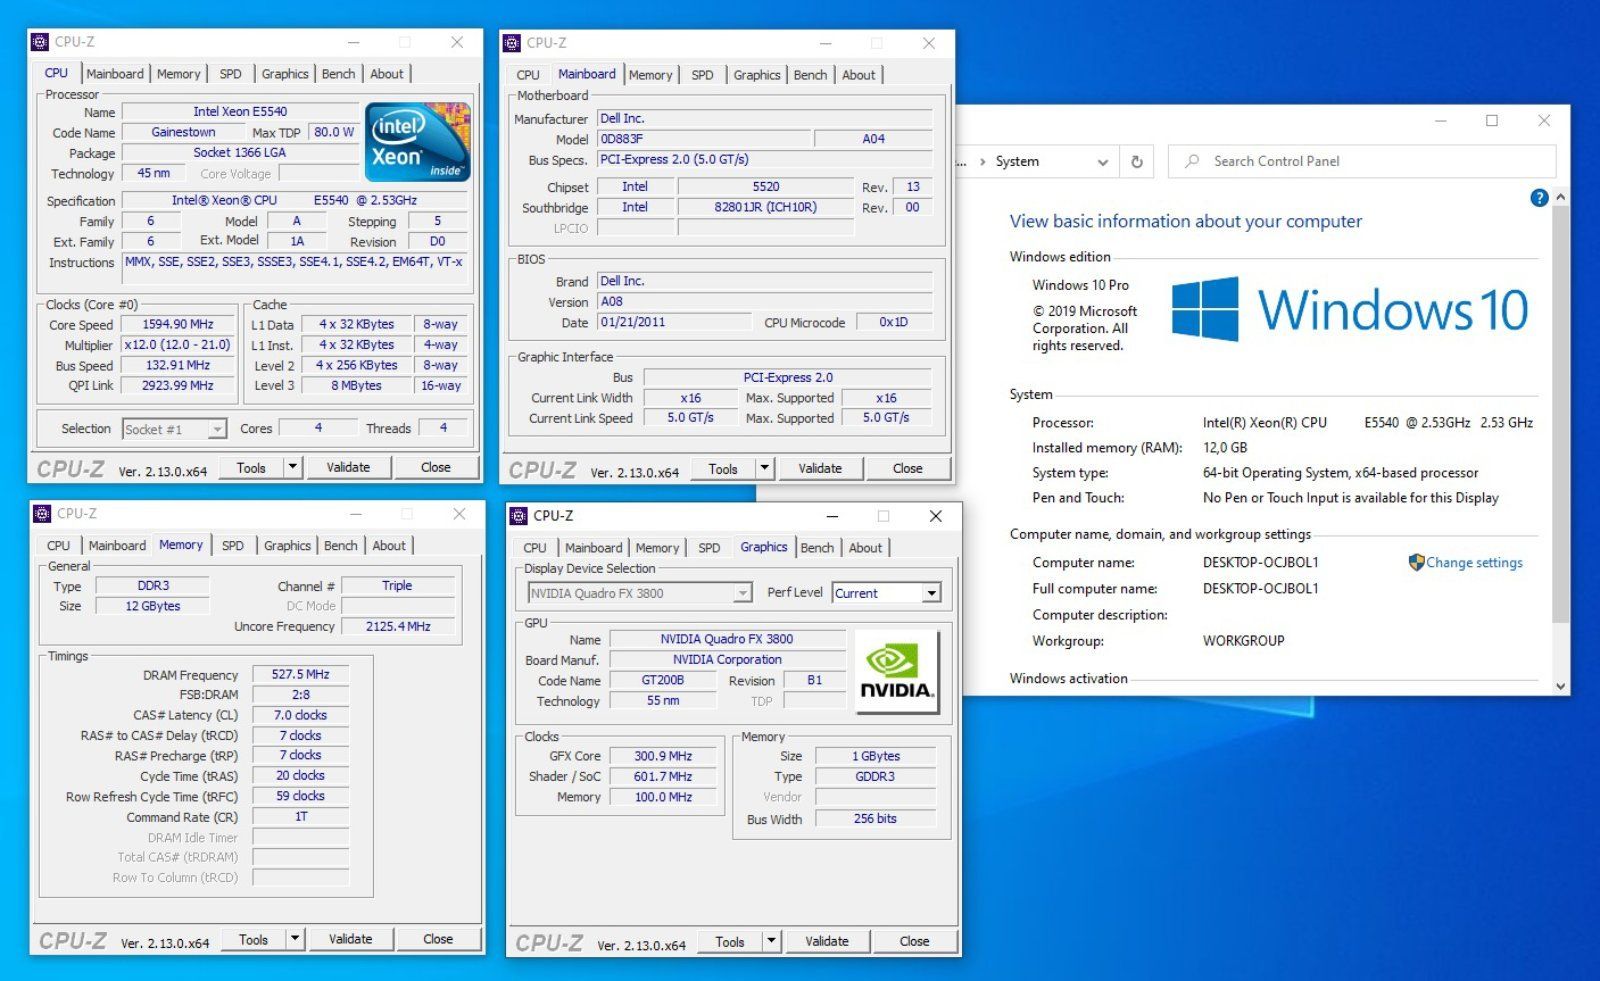Click the Intel Xeon inside logo
This screenshot has width=1600, height=981.
pyautogui.click(x=417, y=142)
